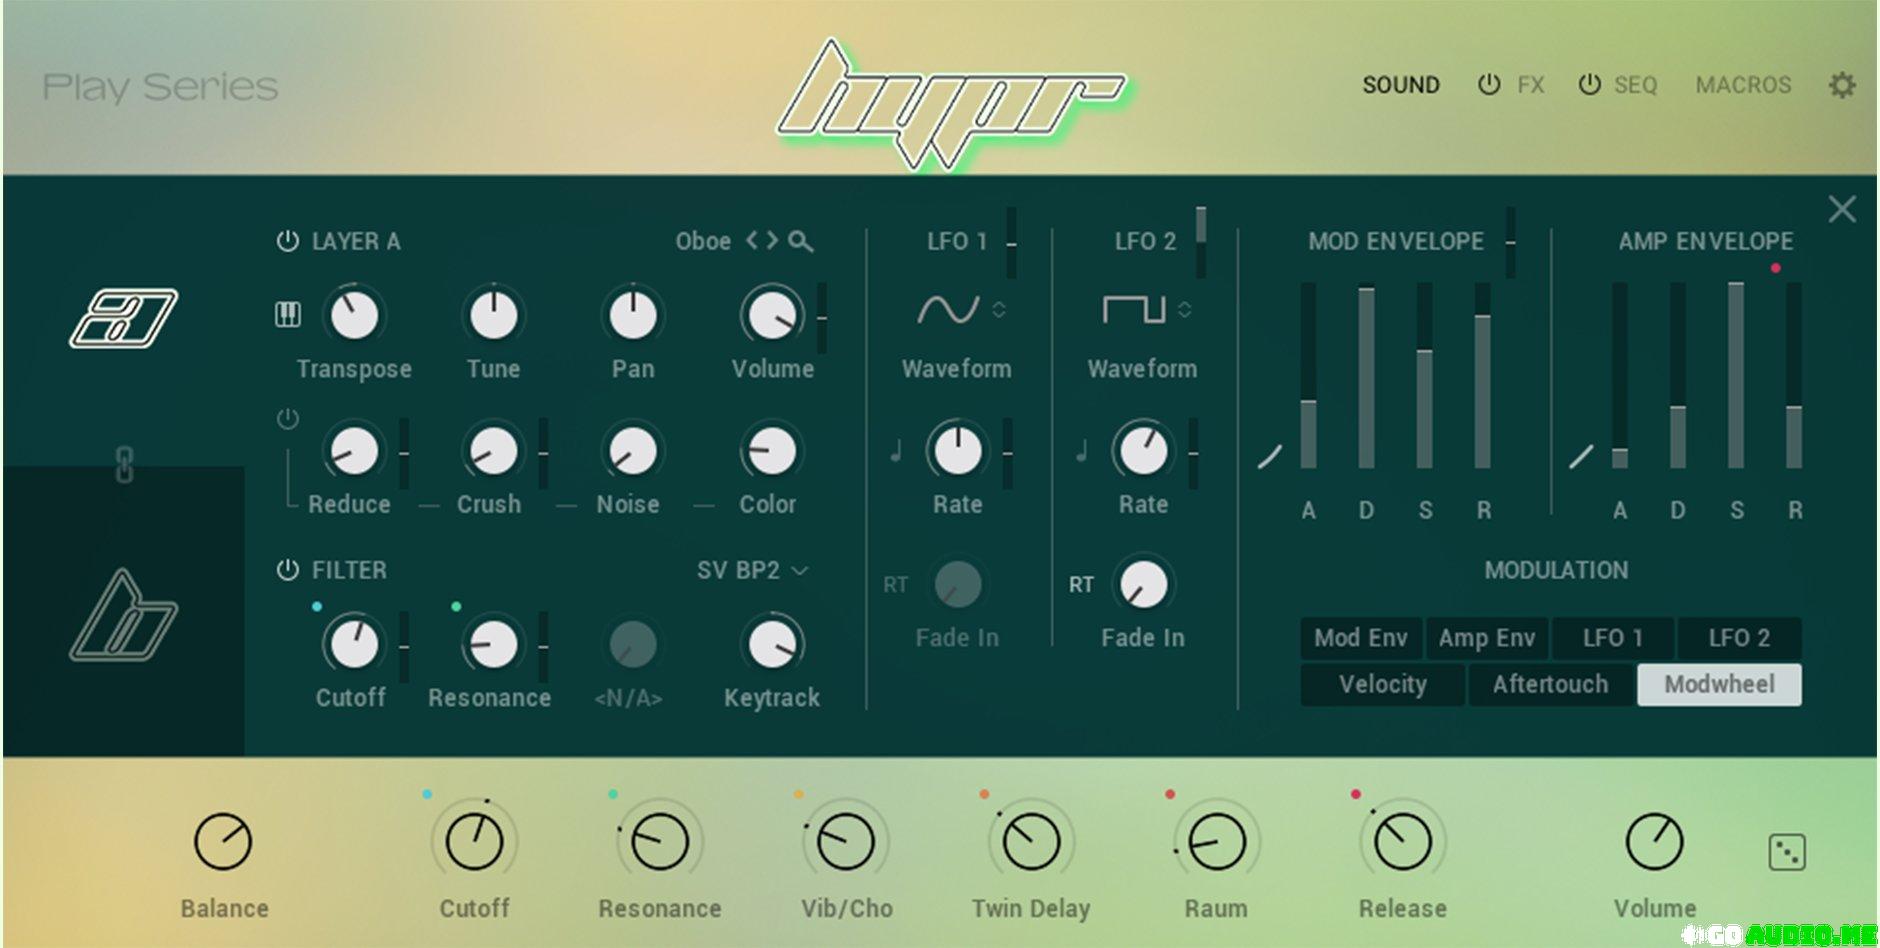The width and height of the screenshot is (1880, 948).
Task: Click the LFO 2 square waveform icon
Action: coord(1134,310)
